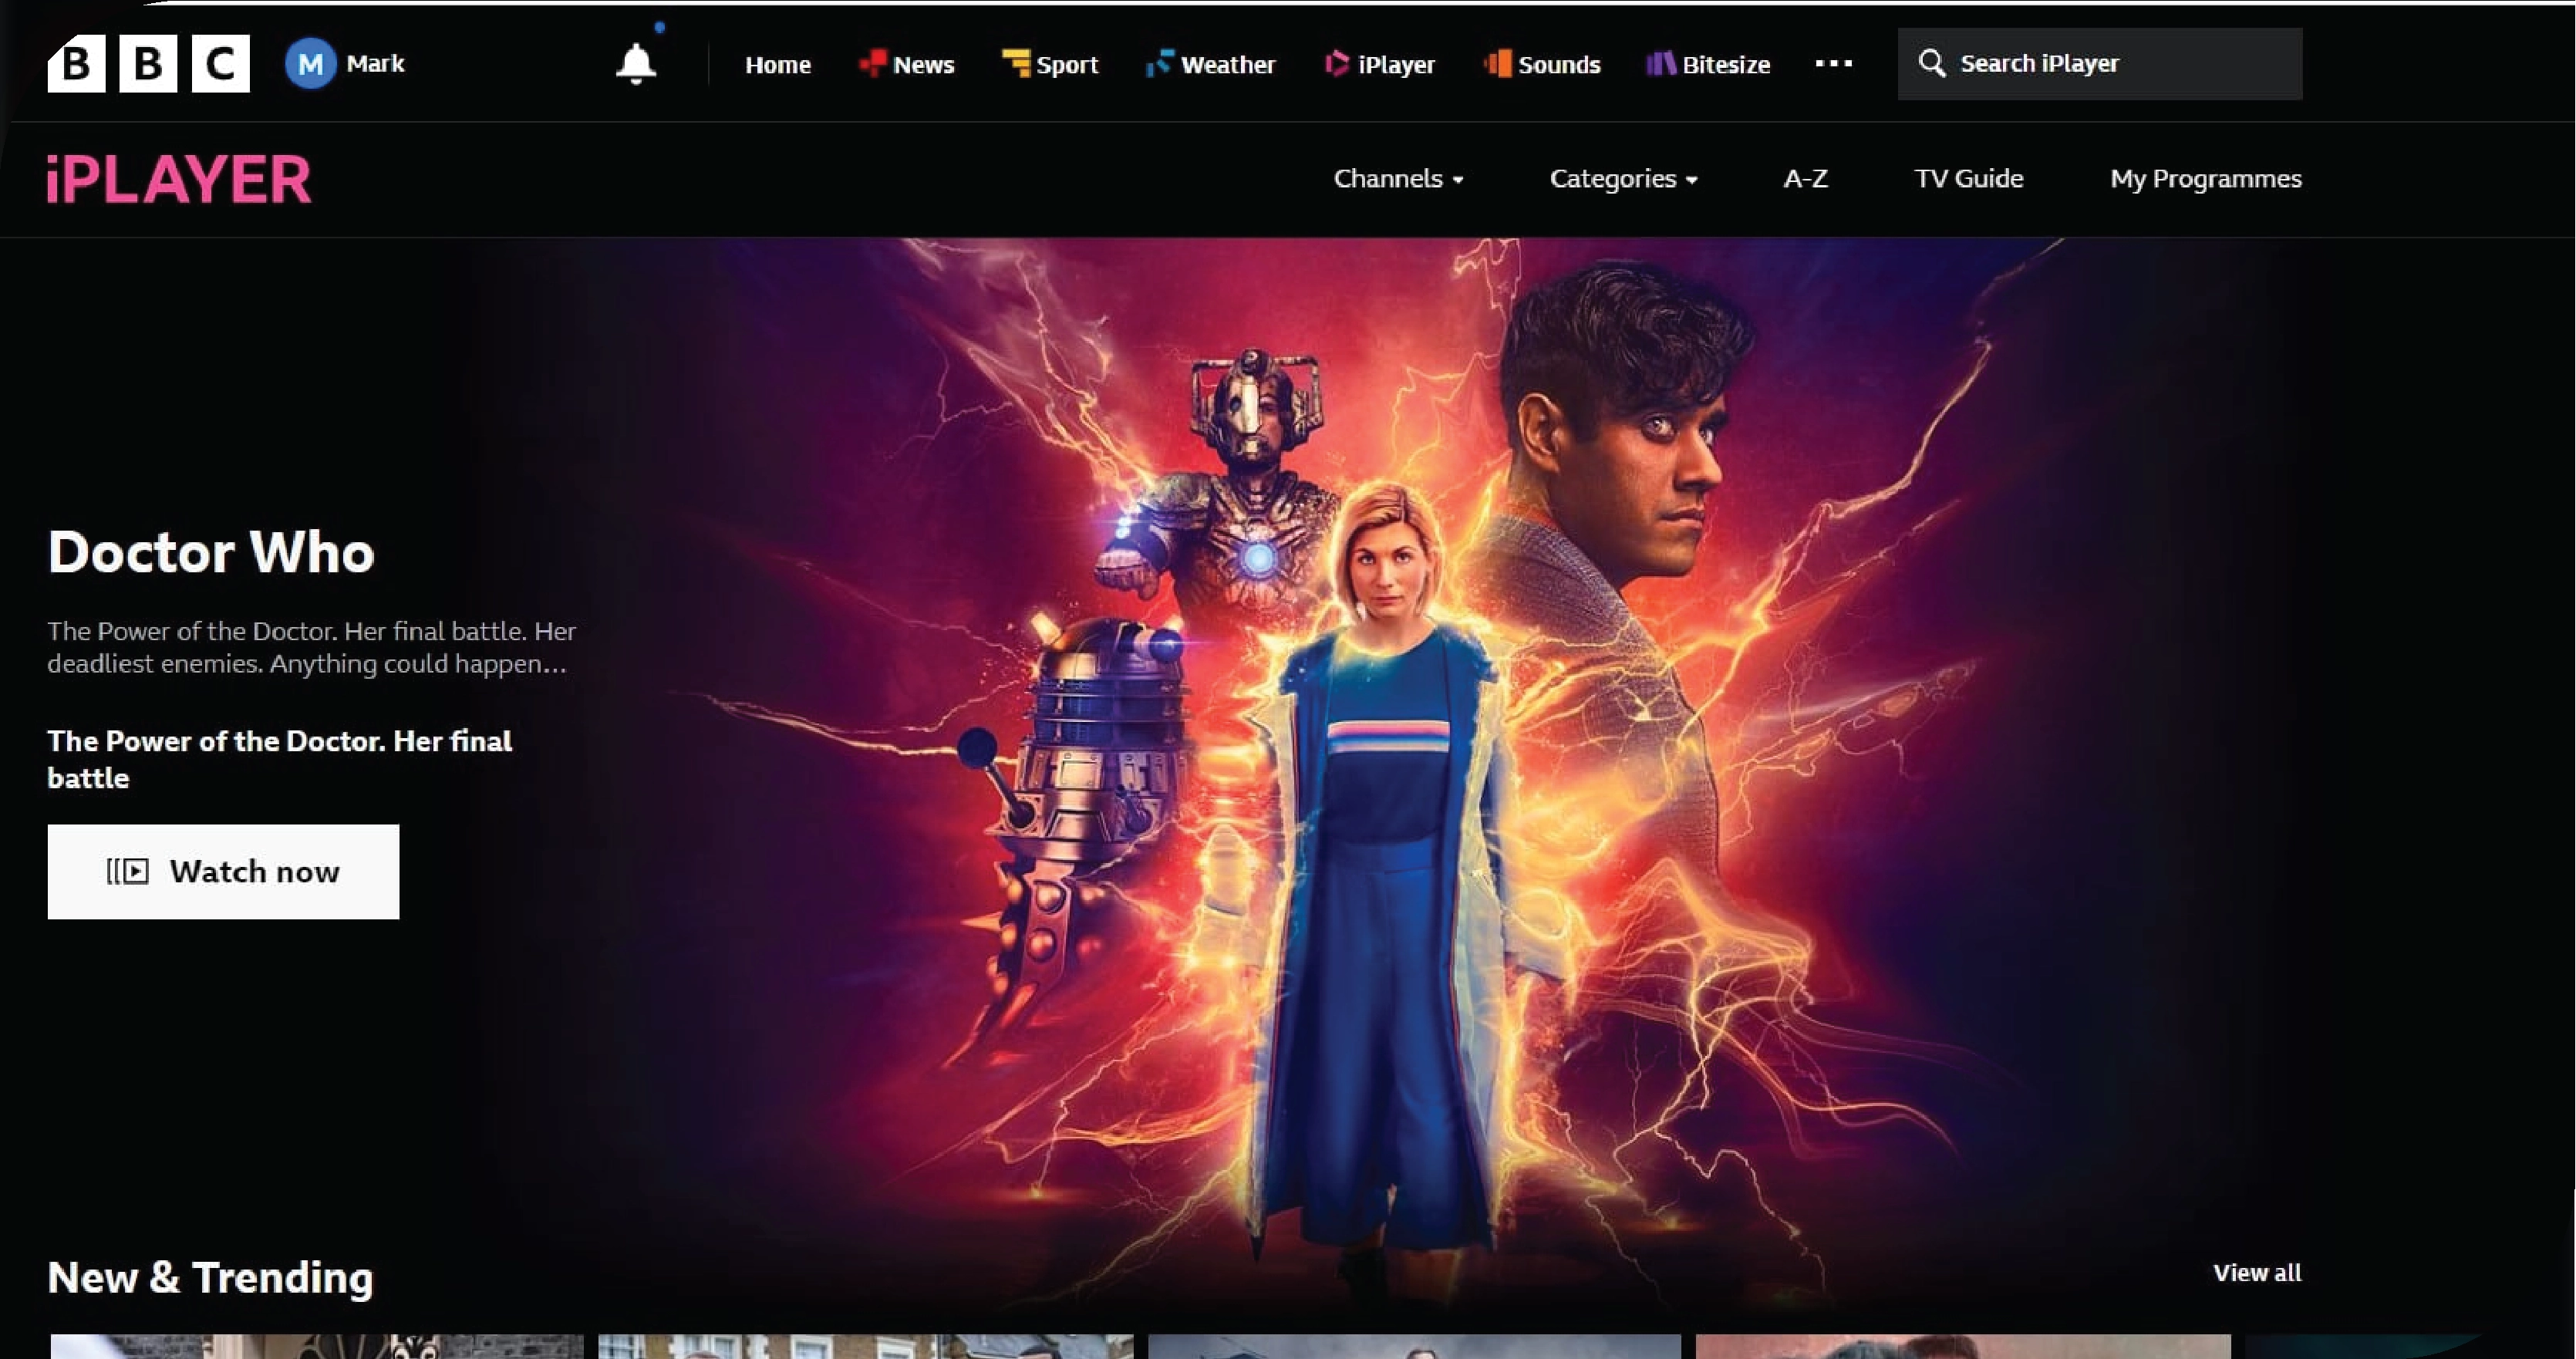Expand the Channels dropdown
This screenshot has width=2576, height=1359.
pos(1398,179)
